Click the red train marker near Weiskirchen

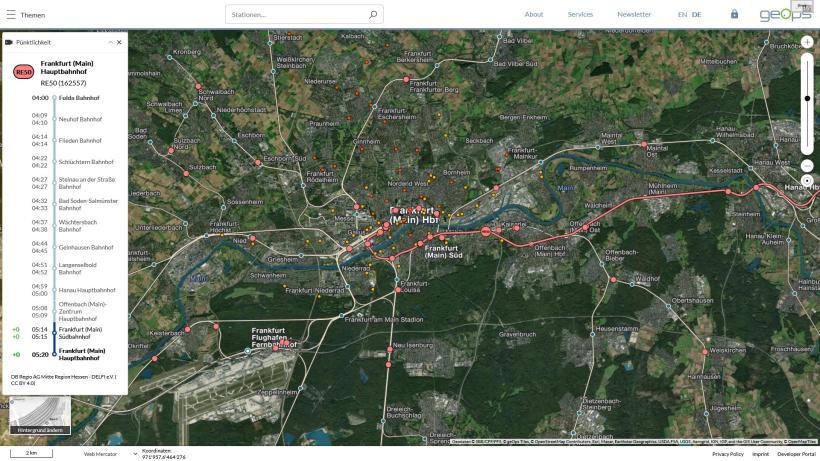705,352
